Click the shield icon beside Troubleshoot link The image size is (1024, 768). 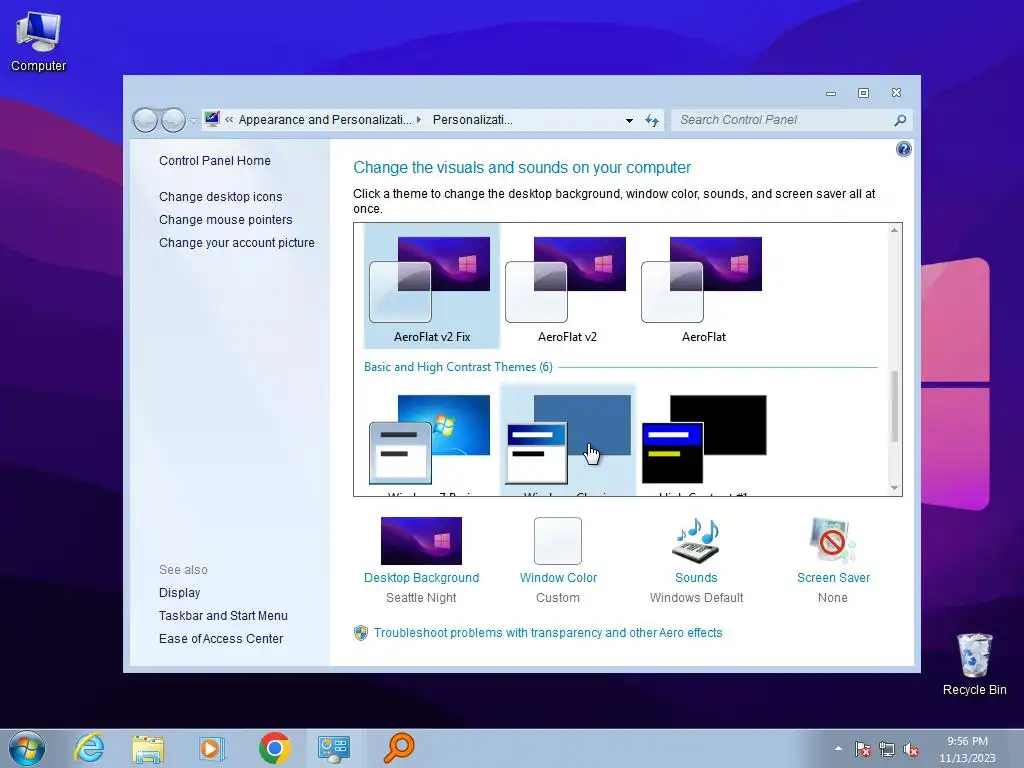tap(360, 633)
